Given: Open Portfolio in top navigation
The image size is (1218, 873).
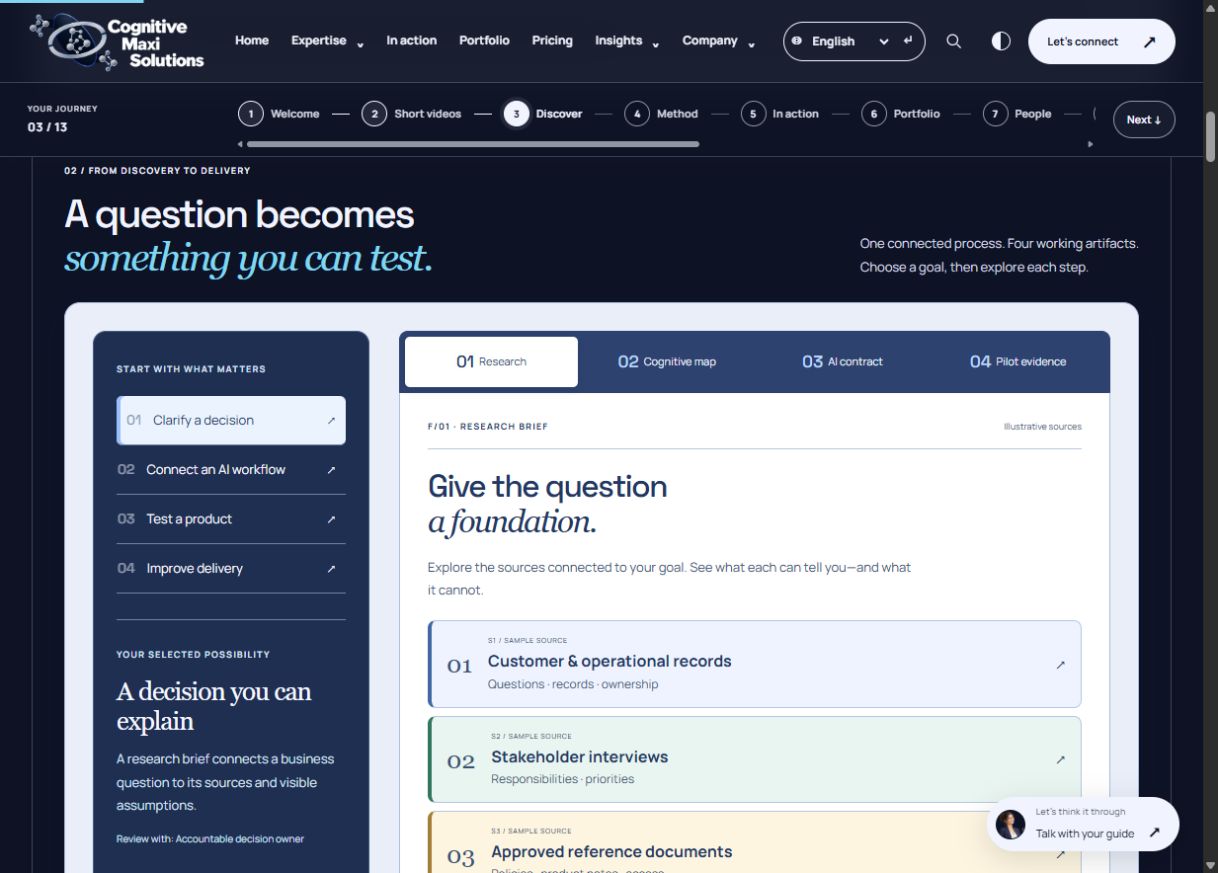Looking at the screenshot, I should [484, 41].
